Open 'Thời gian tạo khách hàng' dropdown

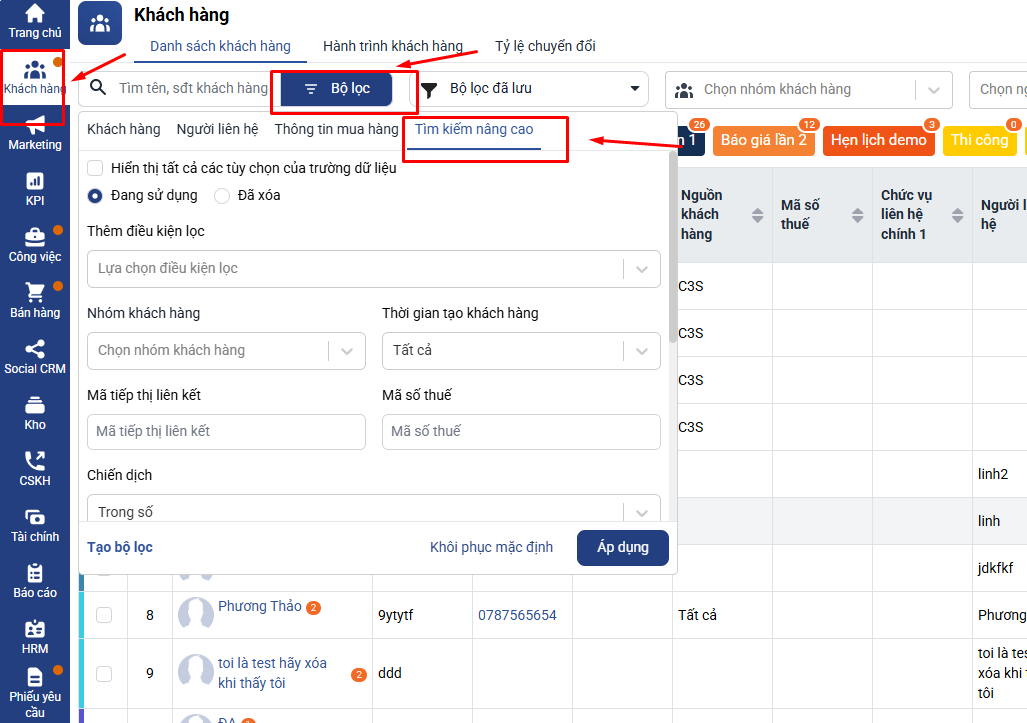pyautogui.click(x=520, y=351)
